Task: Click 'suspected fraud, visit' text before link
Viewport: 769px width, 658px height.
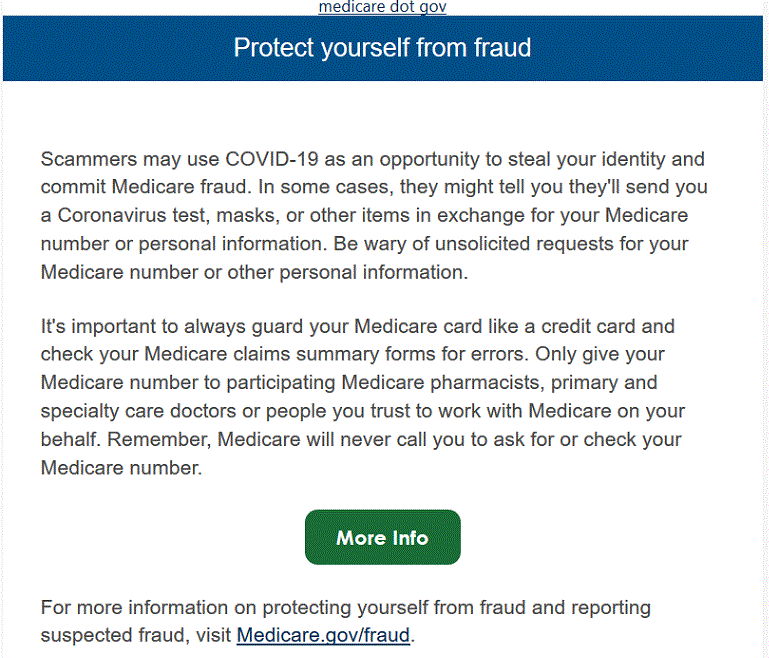Action: 136,635
